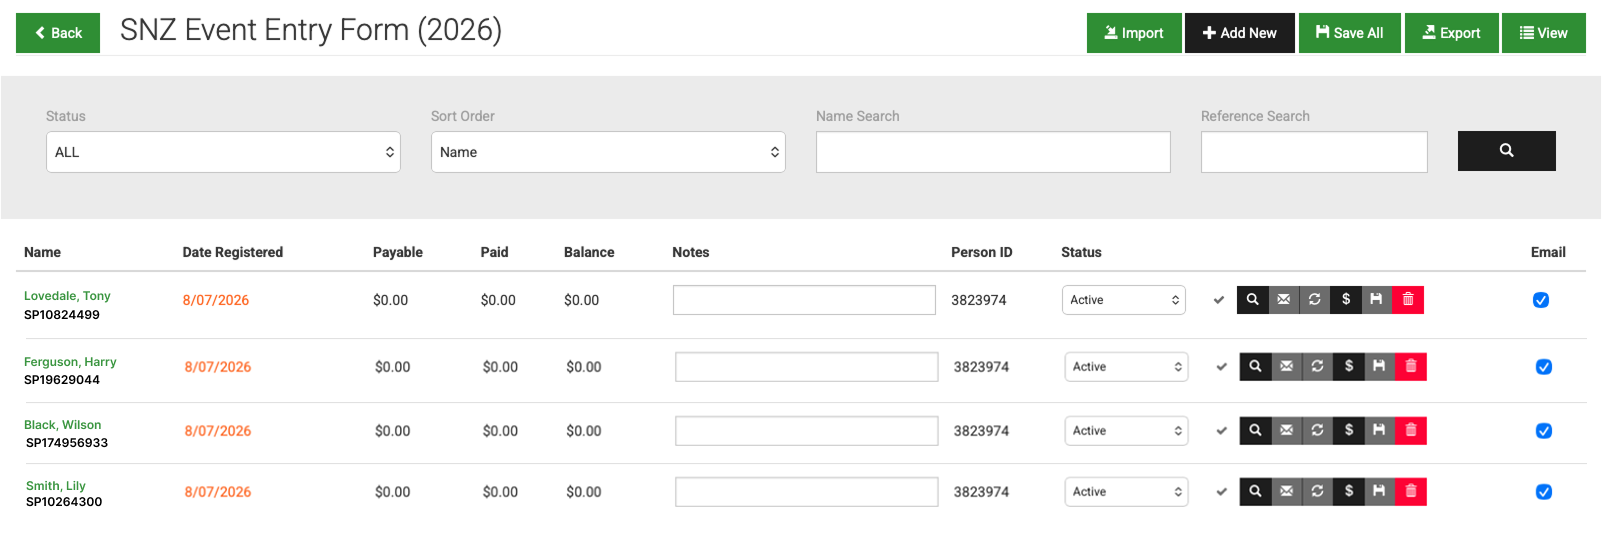Click the save icon for Ferguson, Harry

pos(1380,367)
